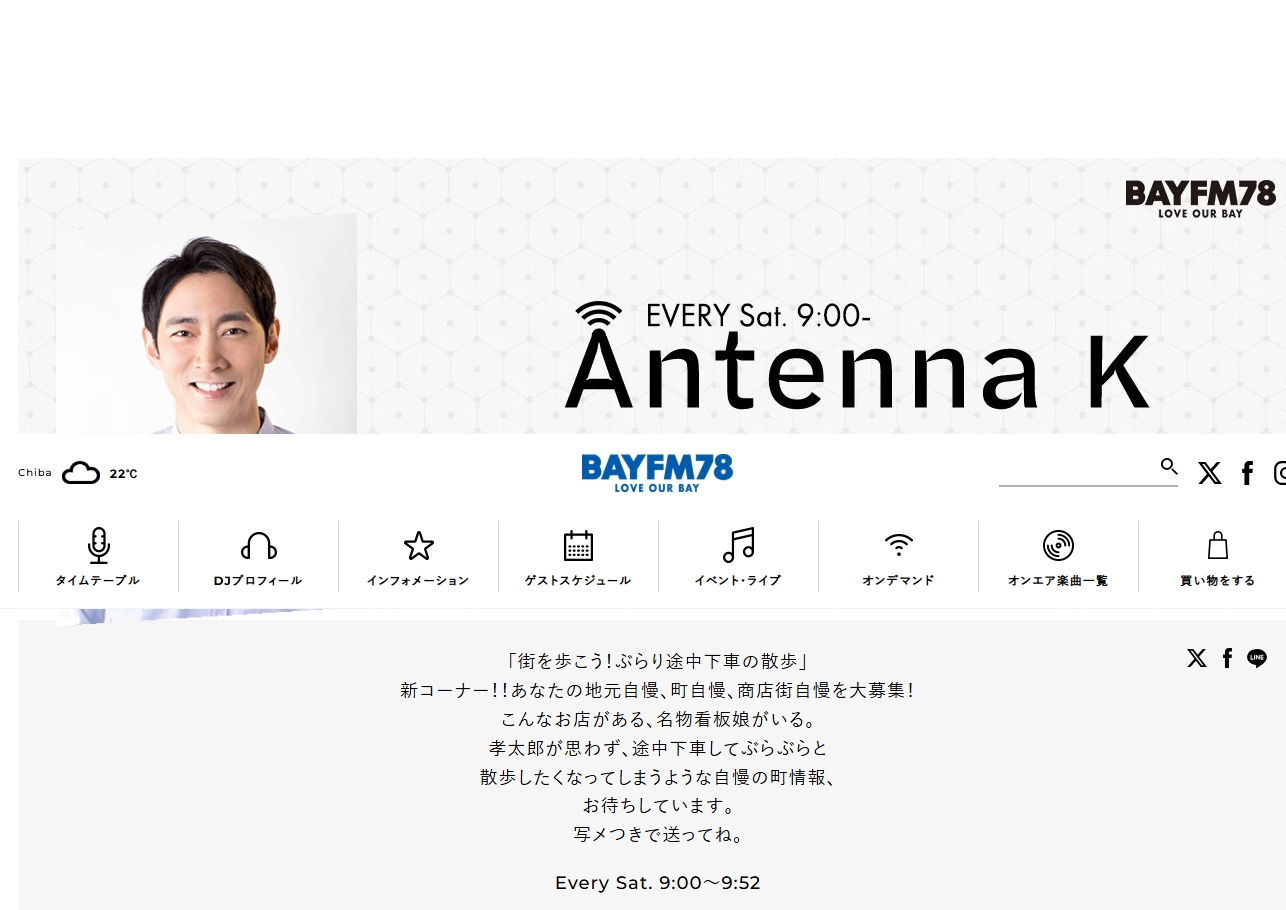Screen dimensions: 1286x910
Task: Open Instagram icon in header bar
Action: 1280,473
